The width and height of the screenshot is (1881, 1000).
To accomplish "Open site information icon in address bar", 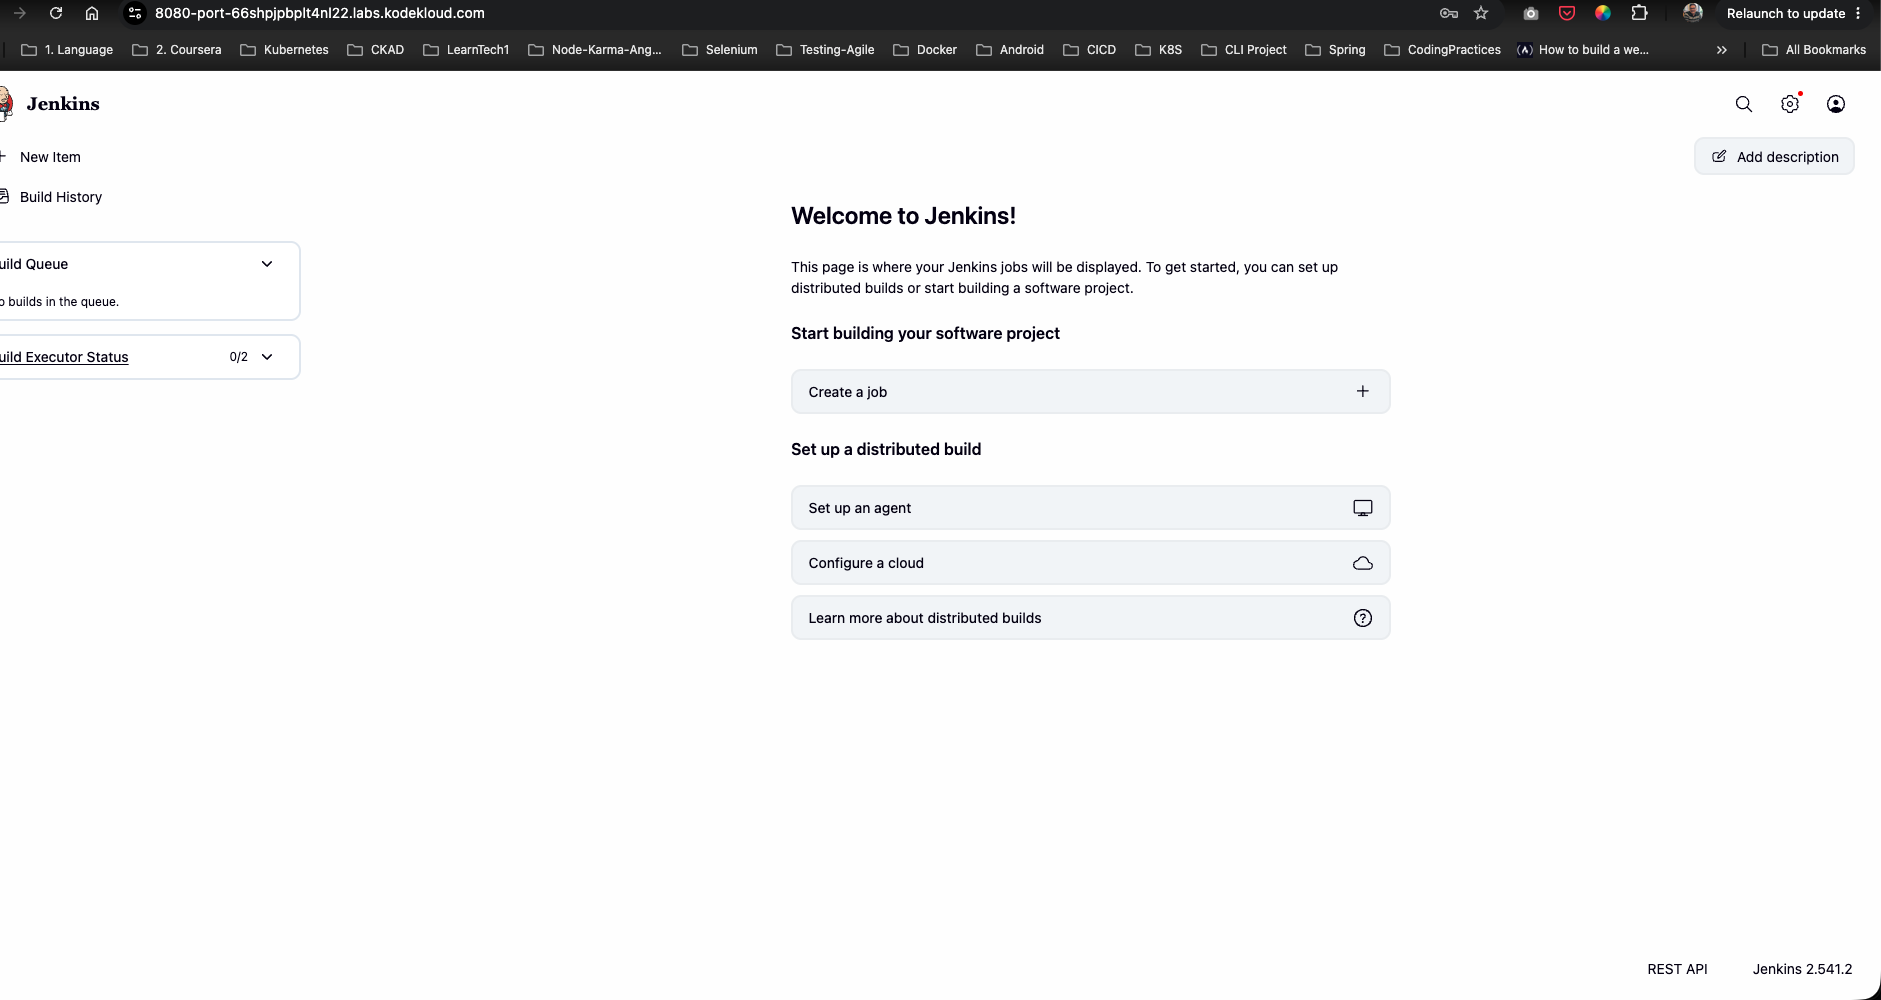I will (135, 13).
